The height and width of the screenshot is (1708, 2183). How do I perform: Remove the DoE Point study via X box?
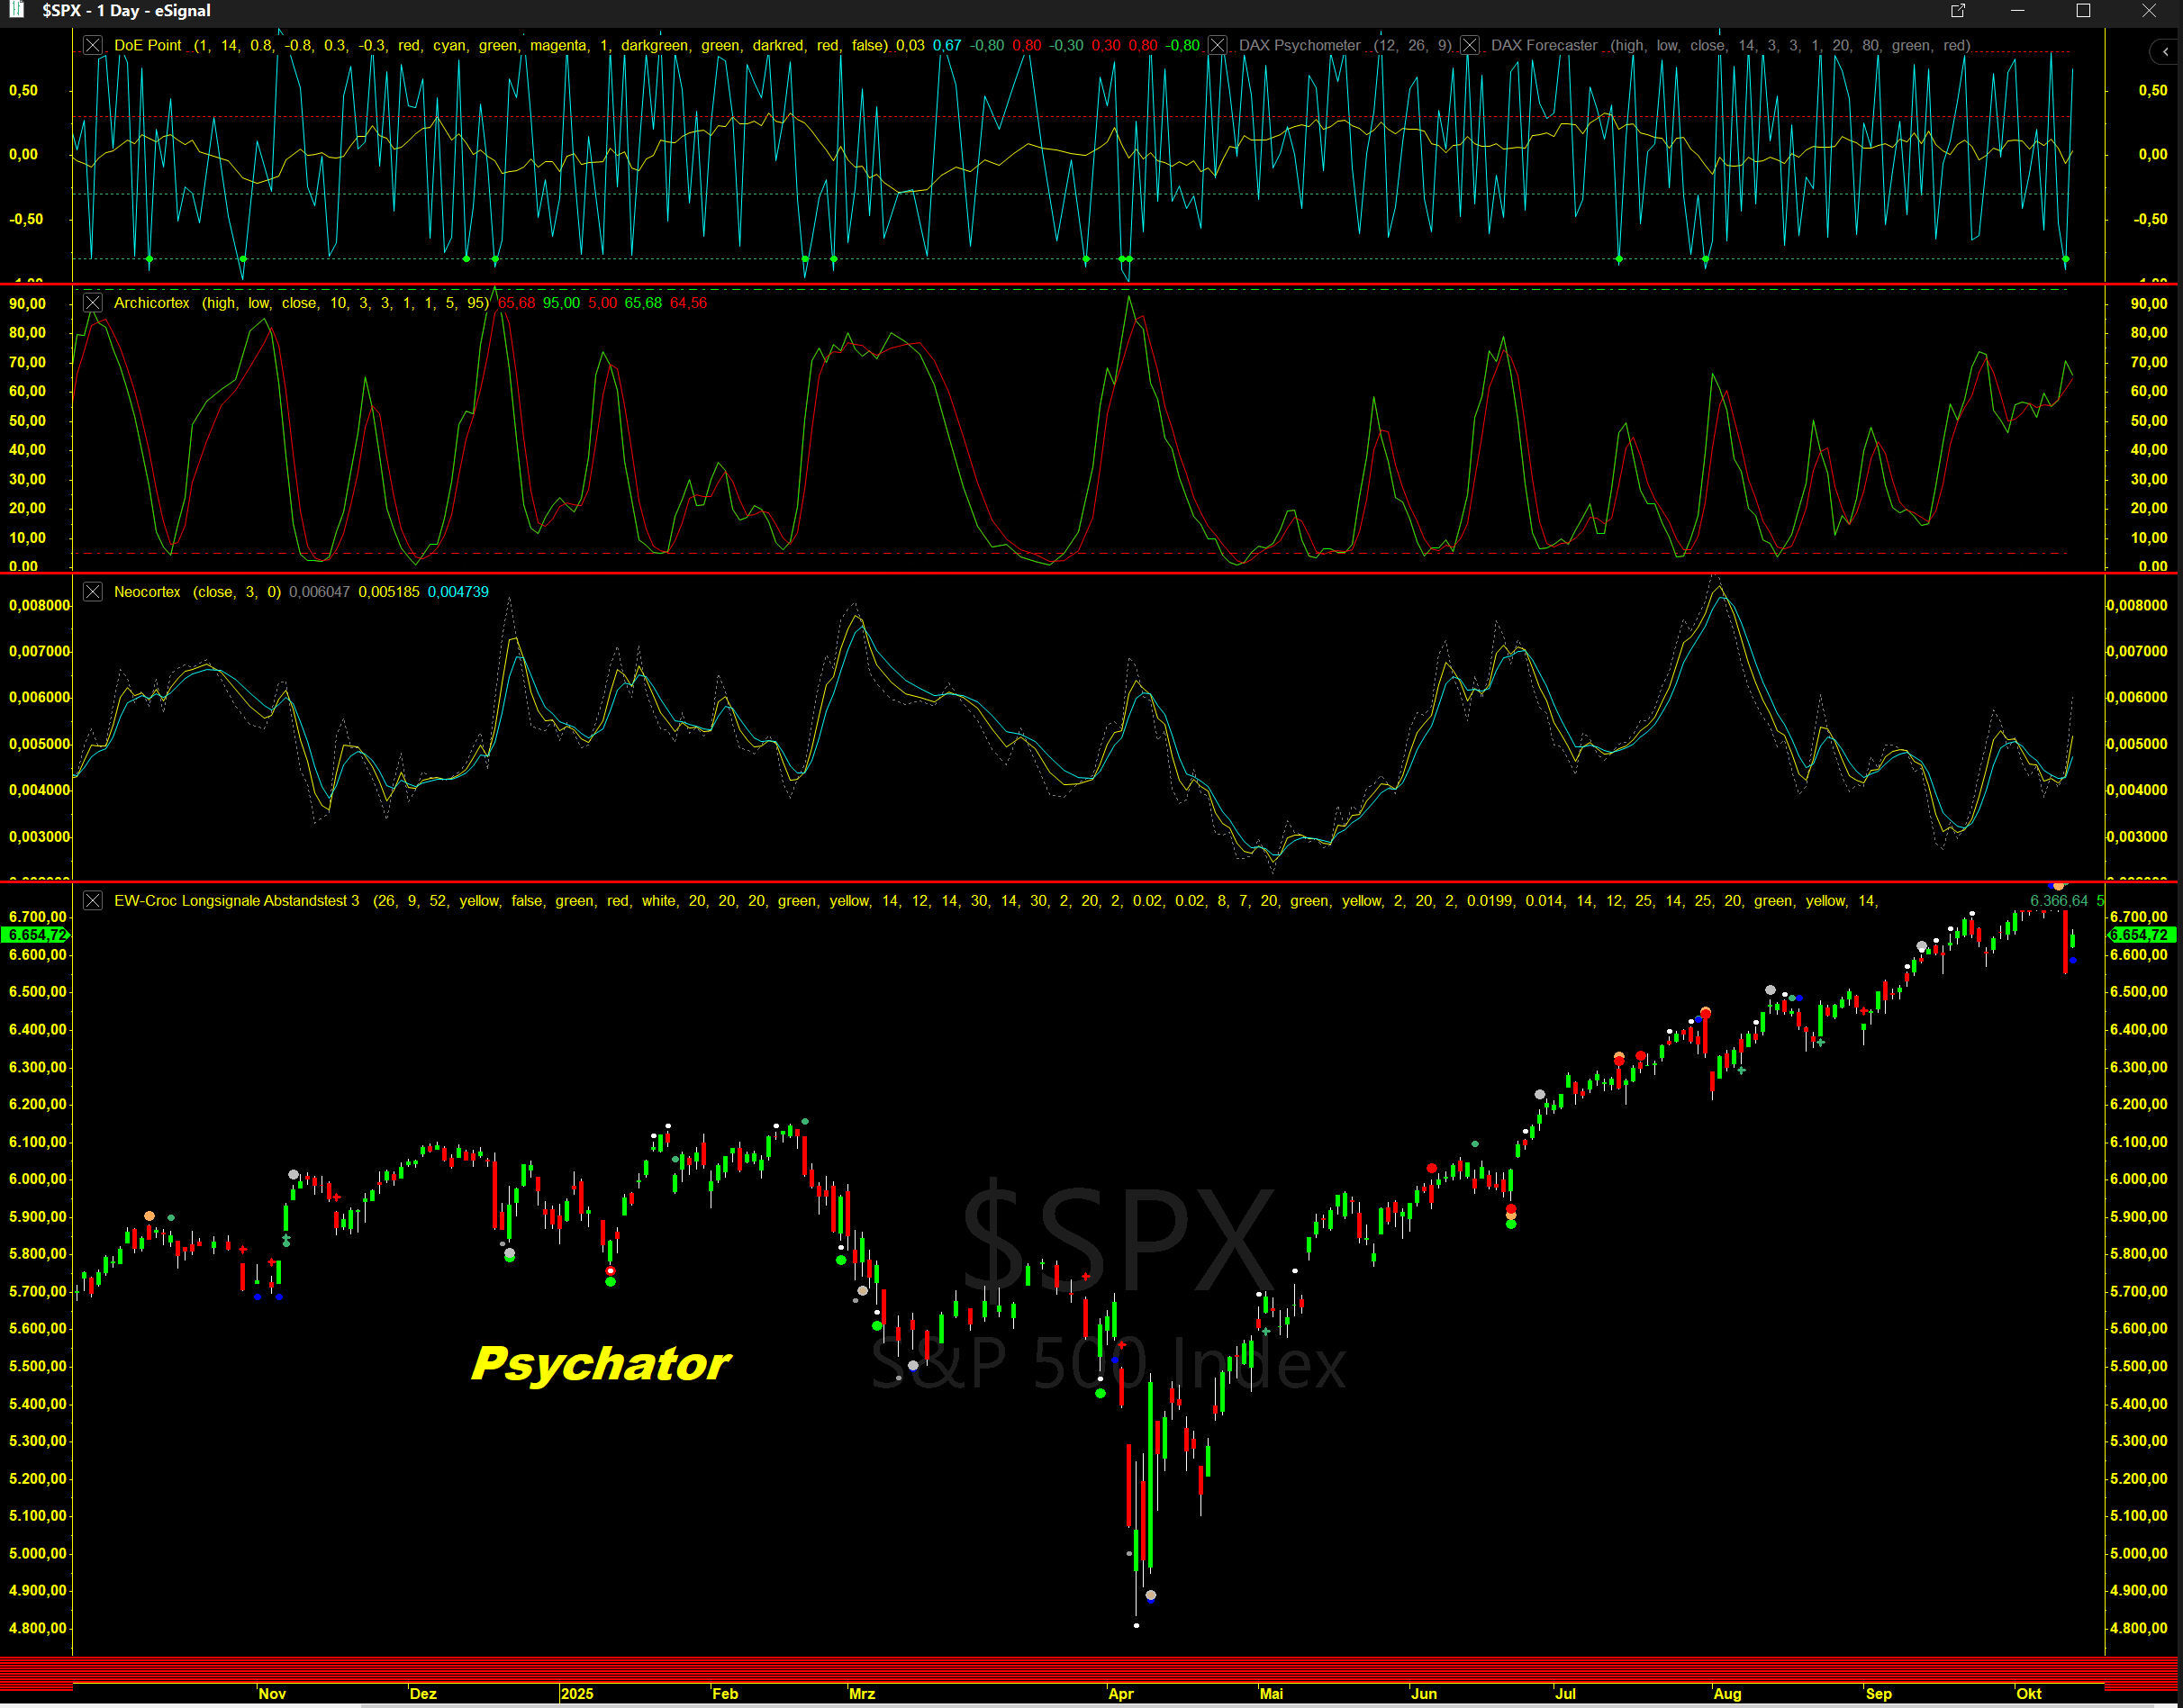(93, 45)
